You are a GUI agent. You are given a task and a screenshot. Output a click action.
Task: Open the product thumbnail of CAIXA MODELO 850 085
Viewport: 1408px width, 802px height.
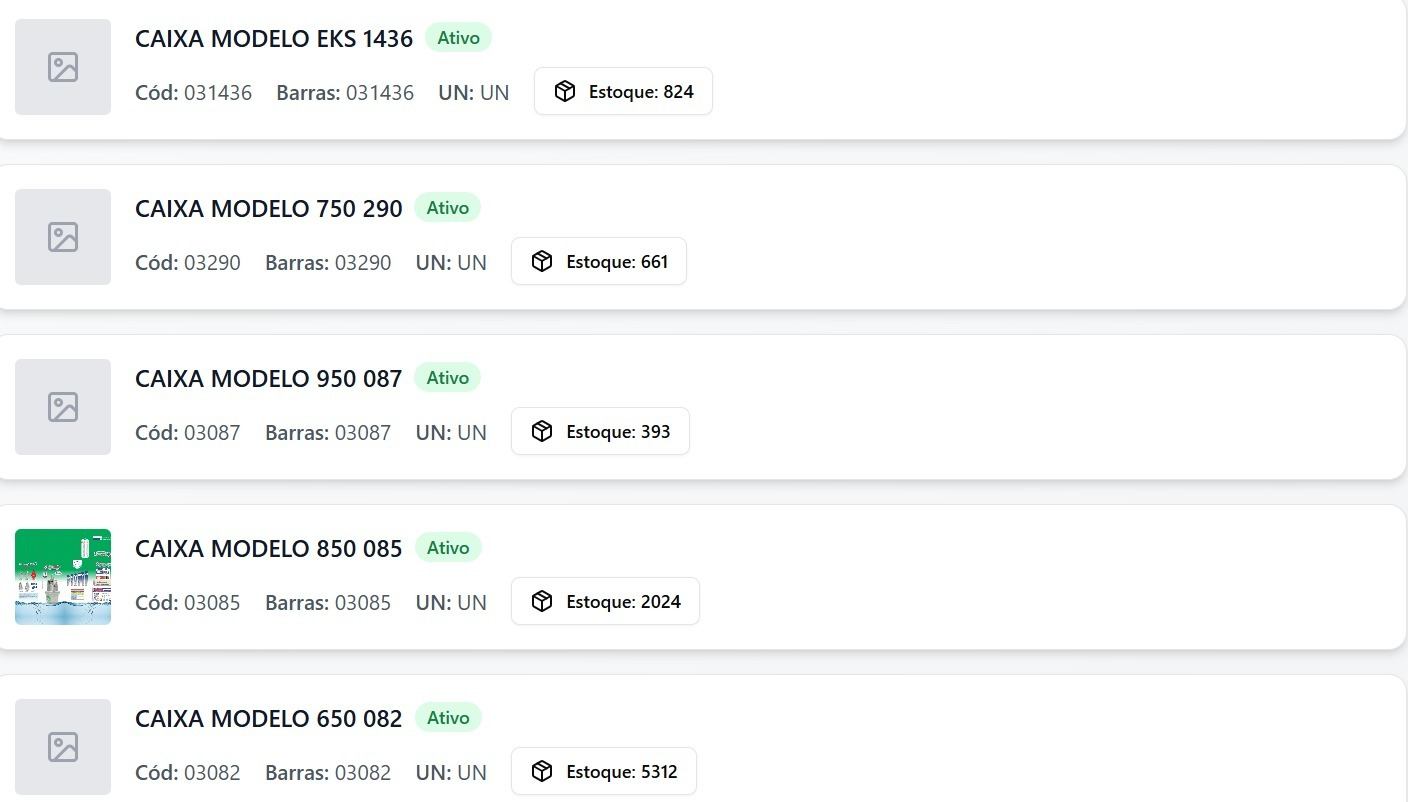(x=63, y=577)
